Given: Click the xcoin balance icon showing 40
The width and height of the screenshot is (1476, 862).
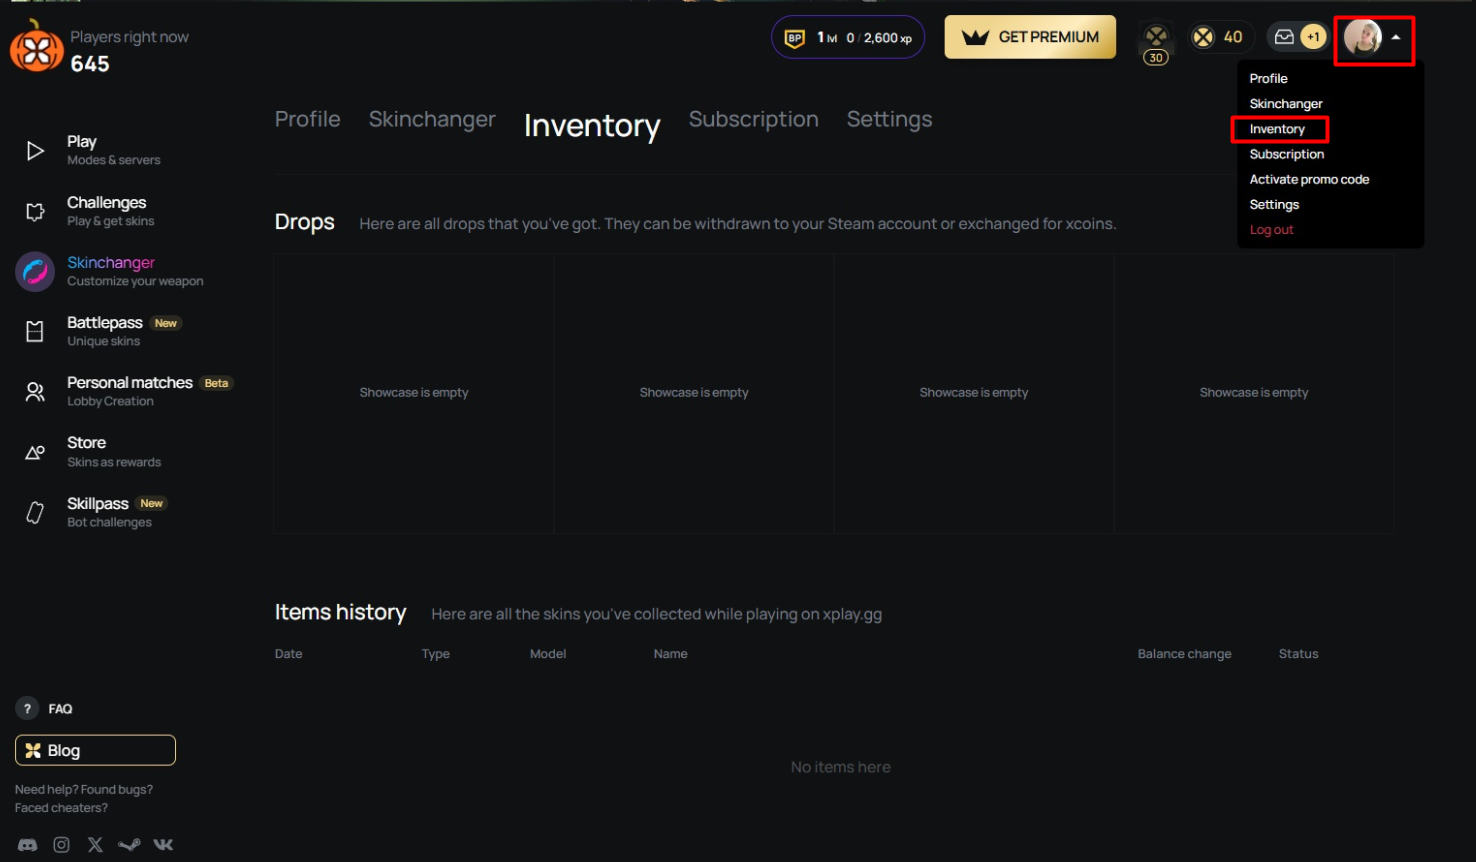Looking at the screenshot, I should pos(1203,37).
